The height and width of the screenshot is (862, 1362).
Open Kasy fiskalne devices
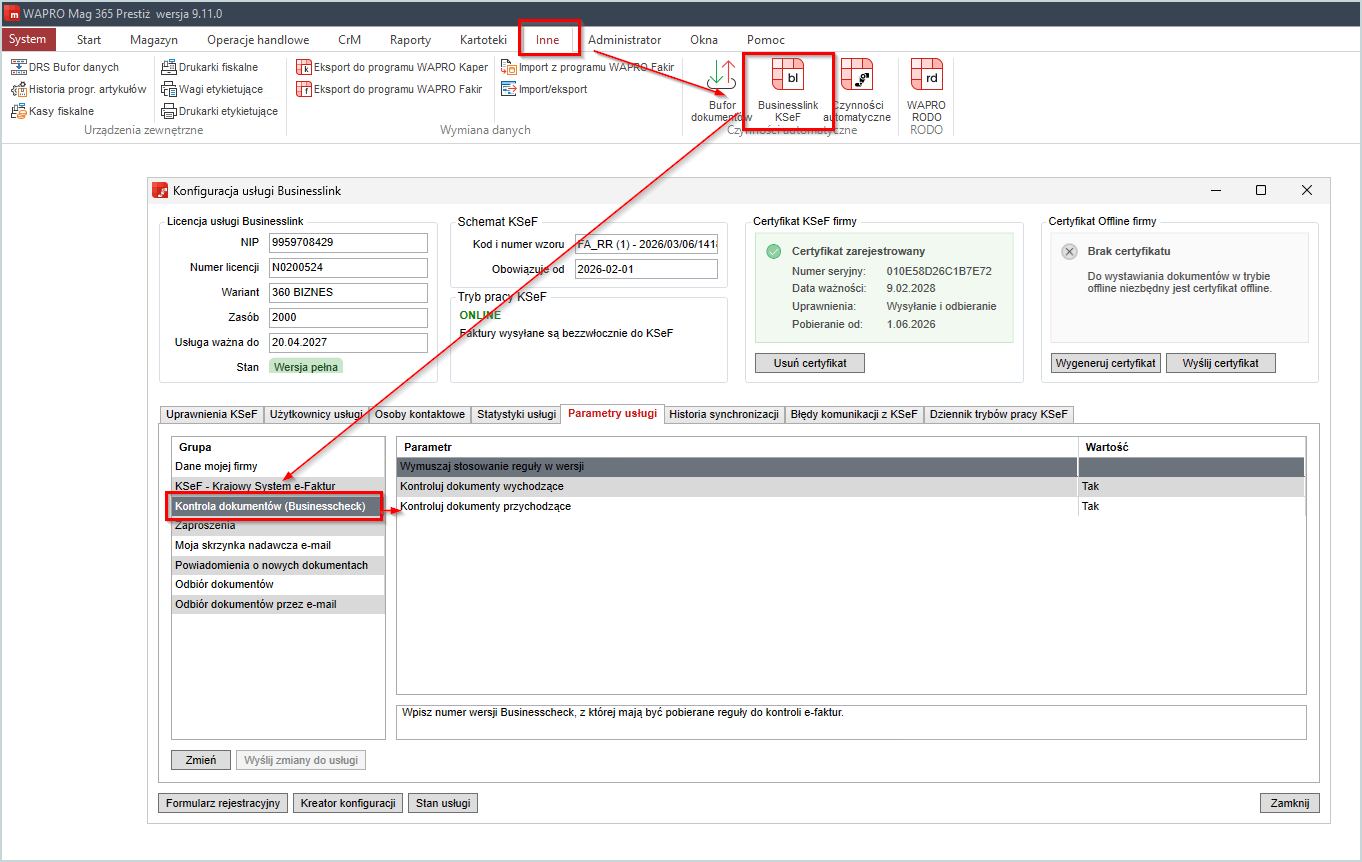(53, 111)
